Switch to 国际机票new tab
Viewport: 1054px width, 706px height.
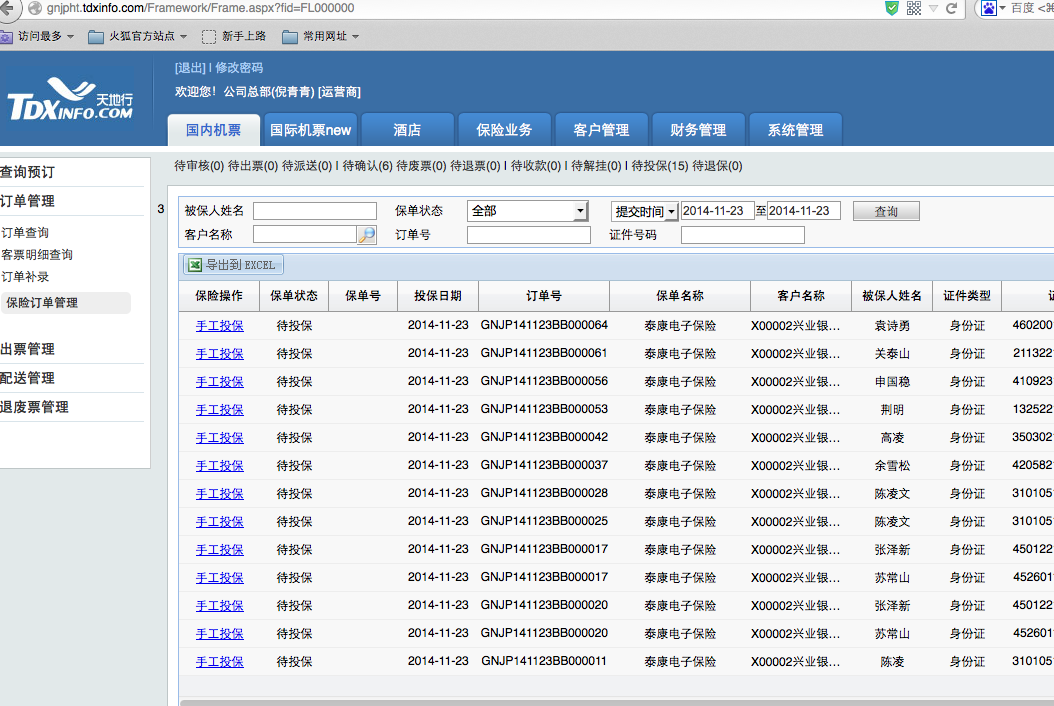[310, 130]
